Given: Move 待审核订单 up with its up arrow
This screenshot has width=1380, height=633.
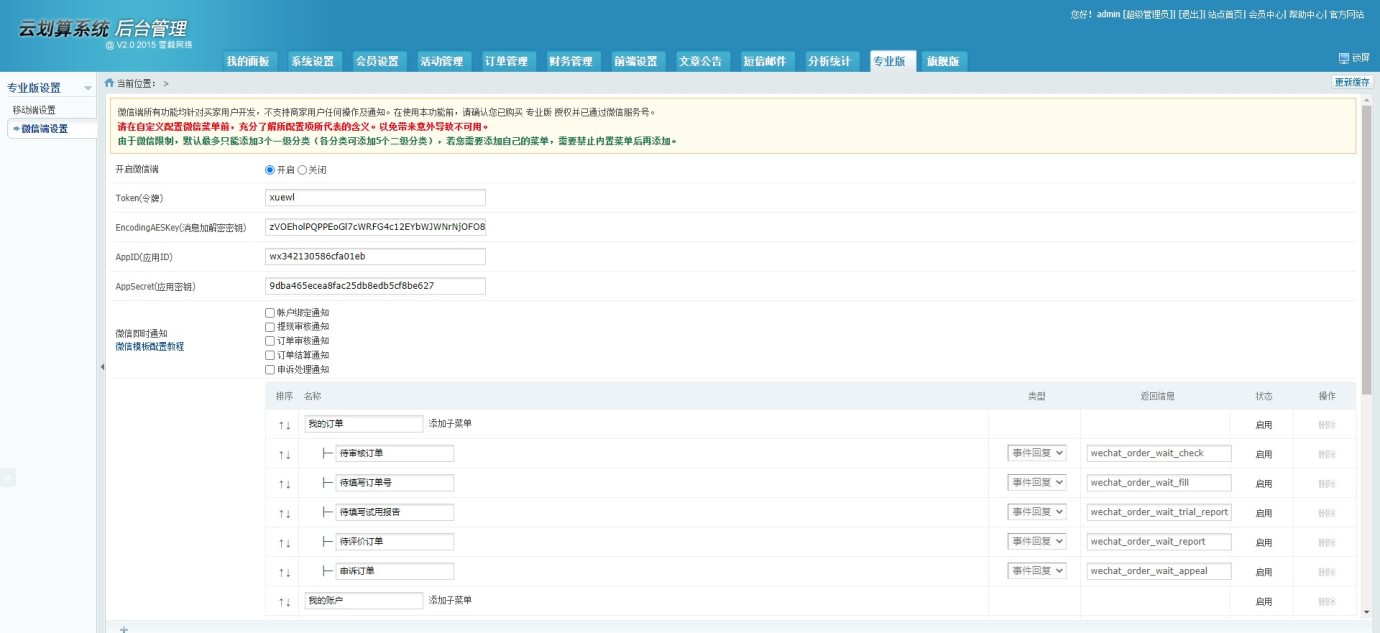Looking at the screenshot, I should click(x=281, y=455).
